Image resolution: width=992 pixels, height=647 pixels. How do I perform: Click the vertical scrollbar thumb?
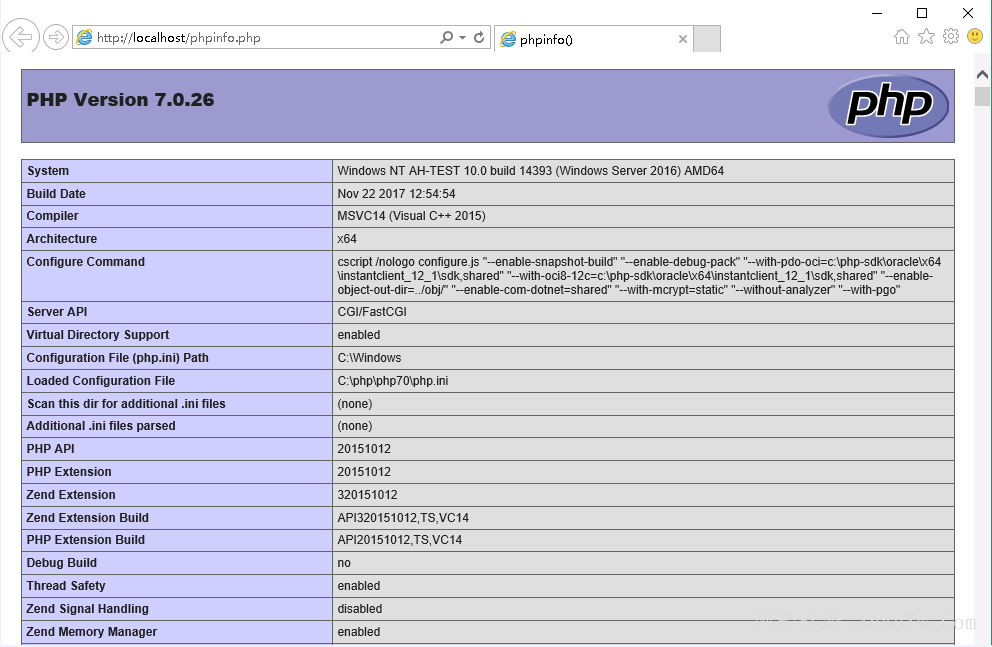click(982, 97)
